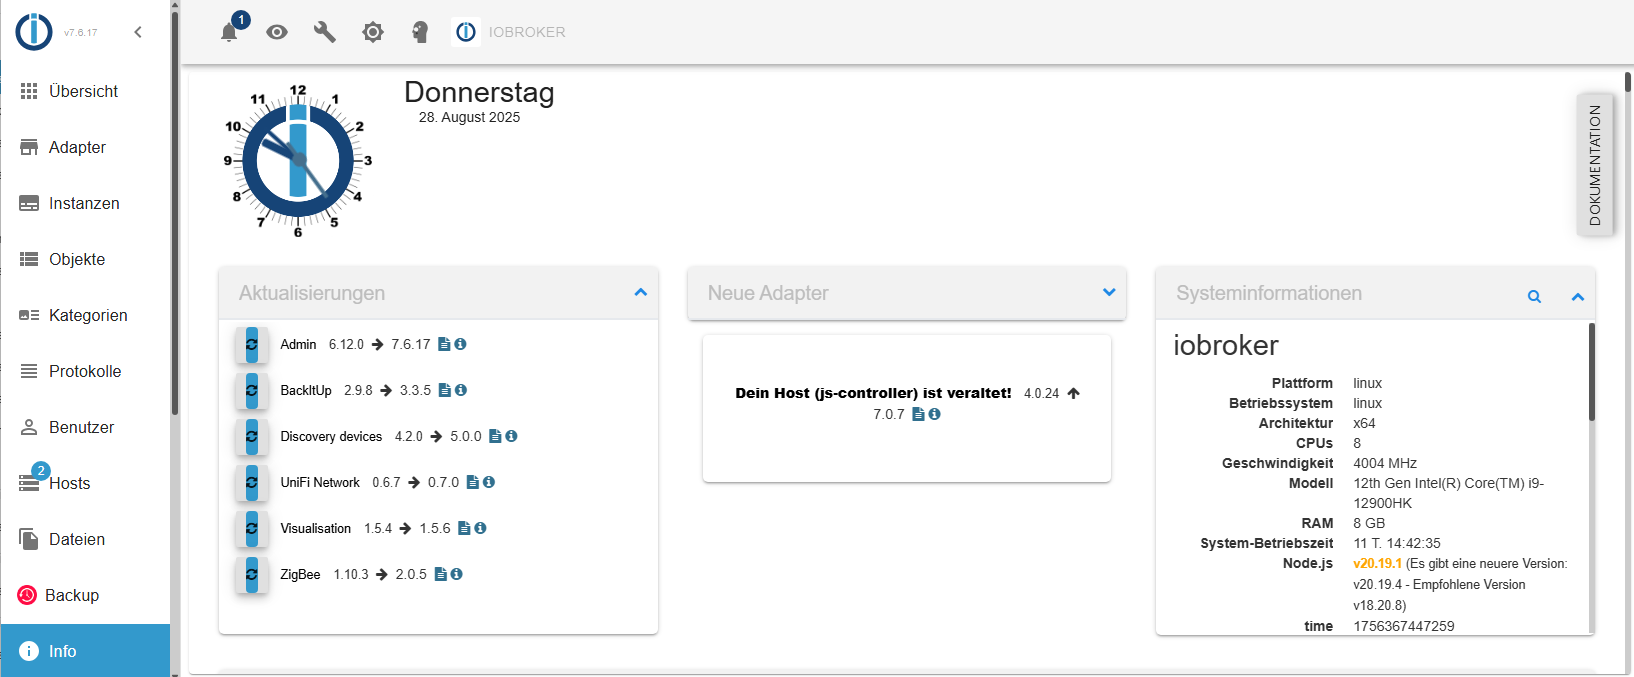Toggle the eye visibility icon in toolbar
The height and width of the screenshot is (677, 1634).
(277, 32)
